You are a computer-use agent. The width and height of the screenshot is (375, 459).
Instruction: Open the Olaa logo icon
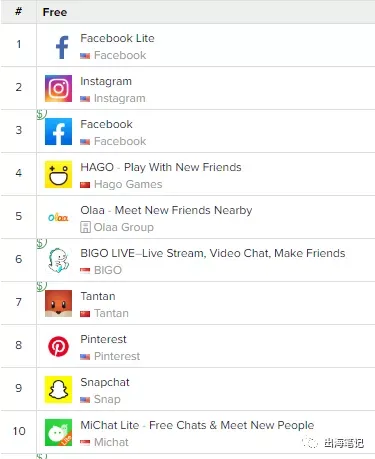point(58,217)
